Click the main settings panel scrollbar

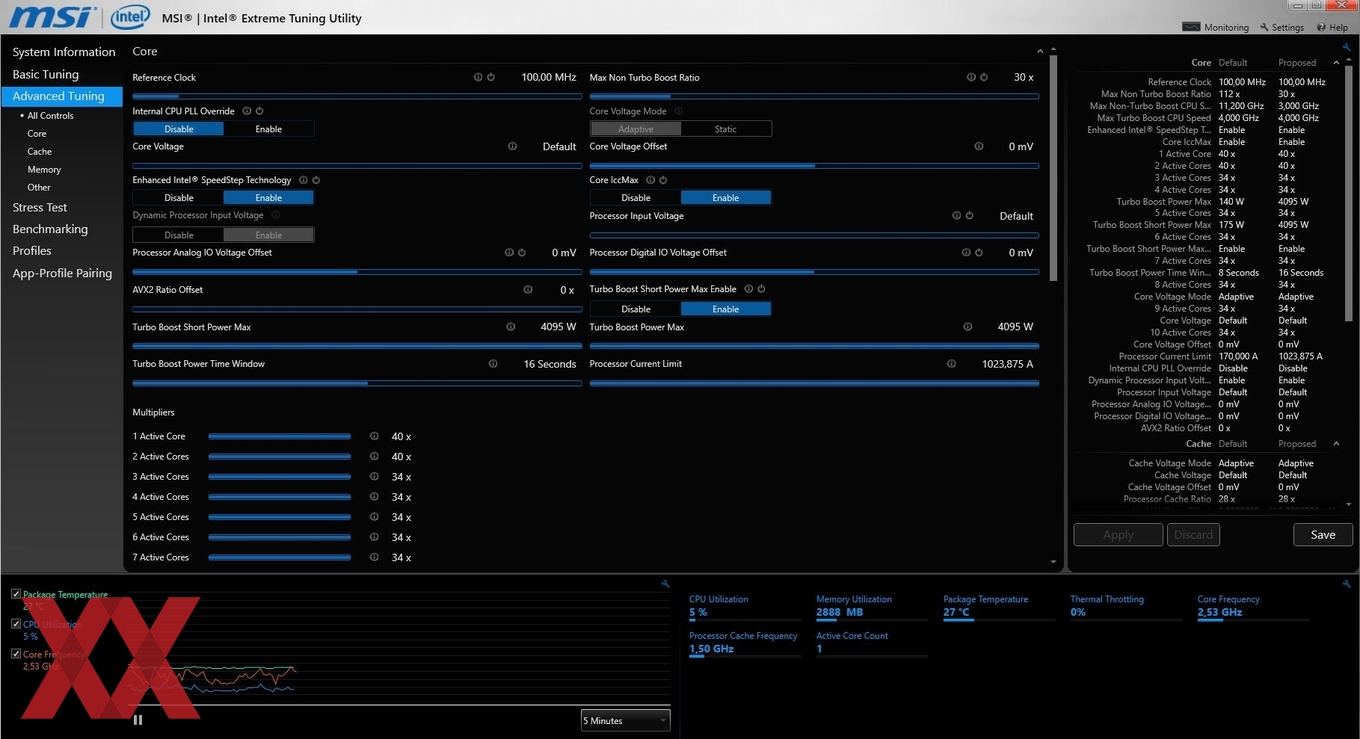pyautogui.click(x=1053, y=170)
